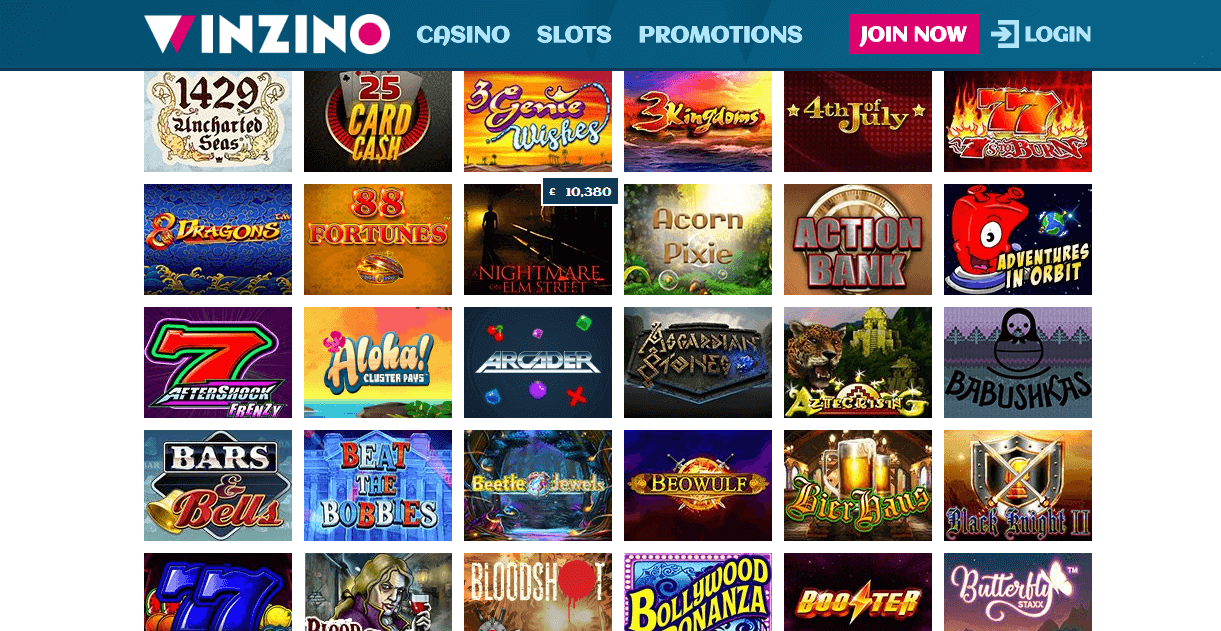This screenshot has height=631, width=1221.
Task: Select the Bars & Bells slot
Action: tap(218, 486)
